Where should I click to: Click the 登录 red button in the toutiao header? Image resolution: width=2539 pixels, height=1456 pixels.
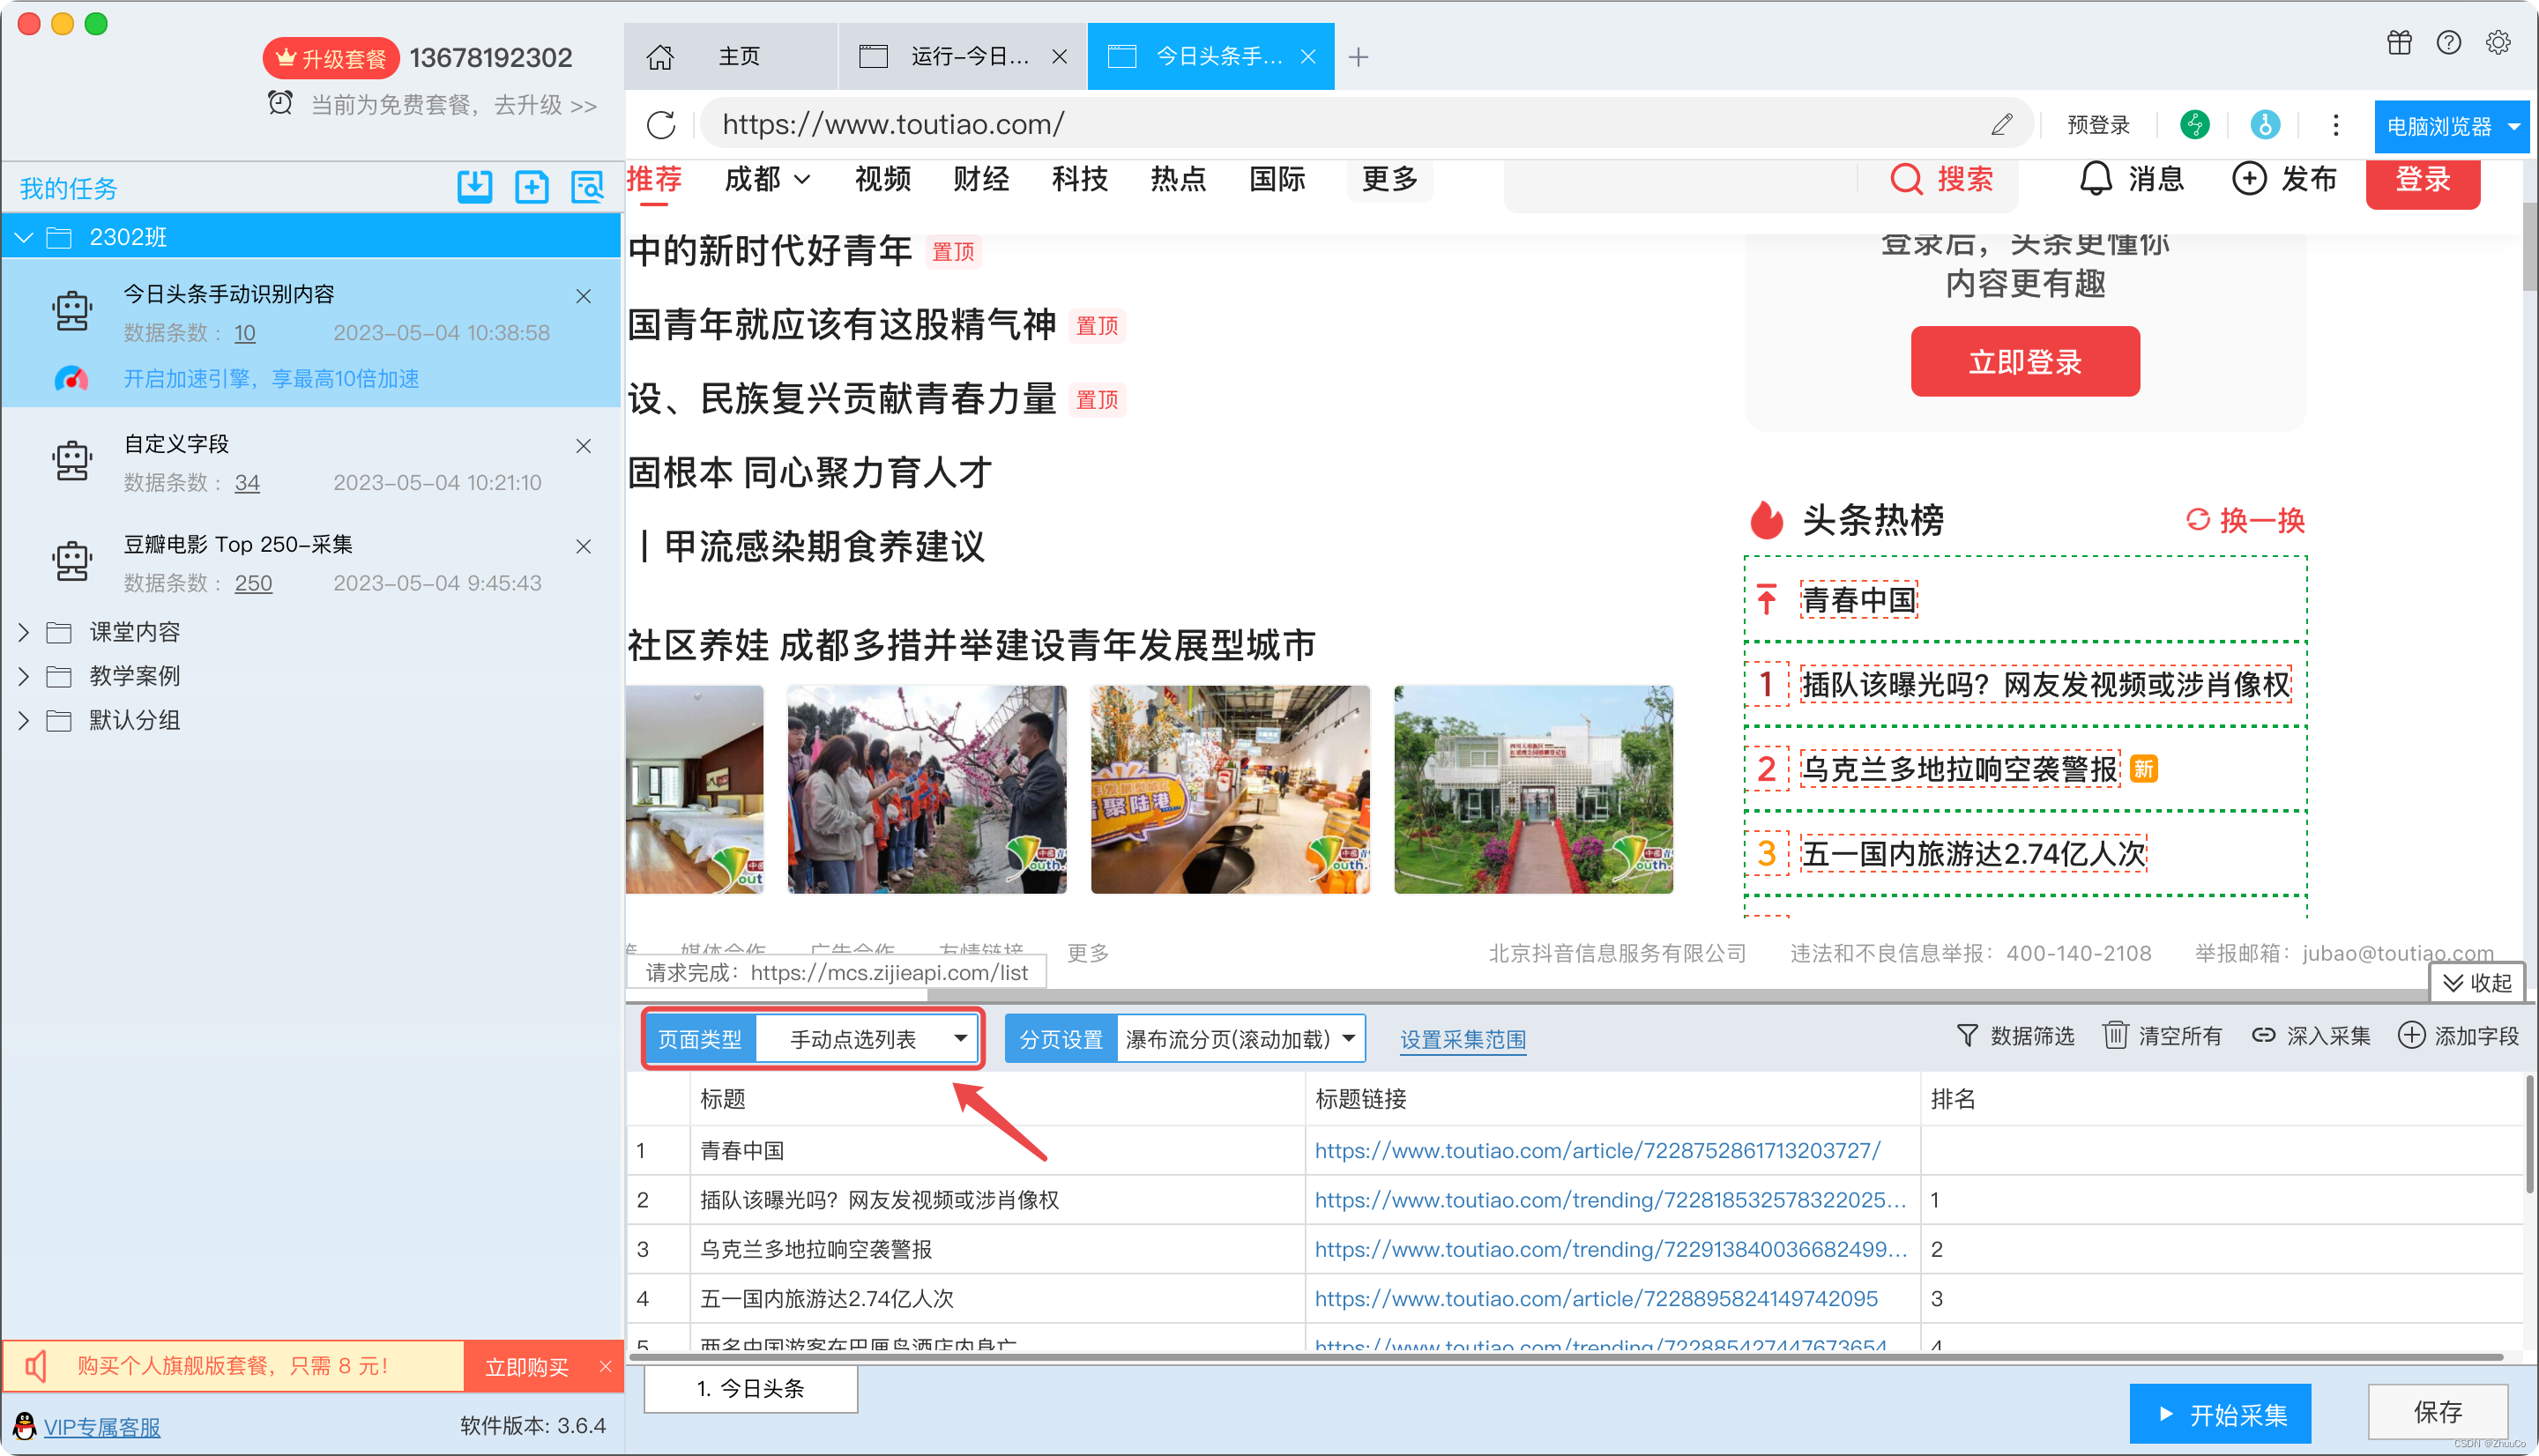[2422, 179]
